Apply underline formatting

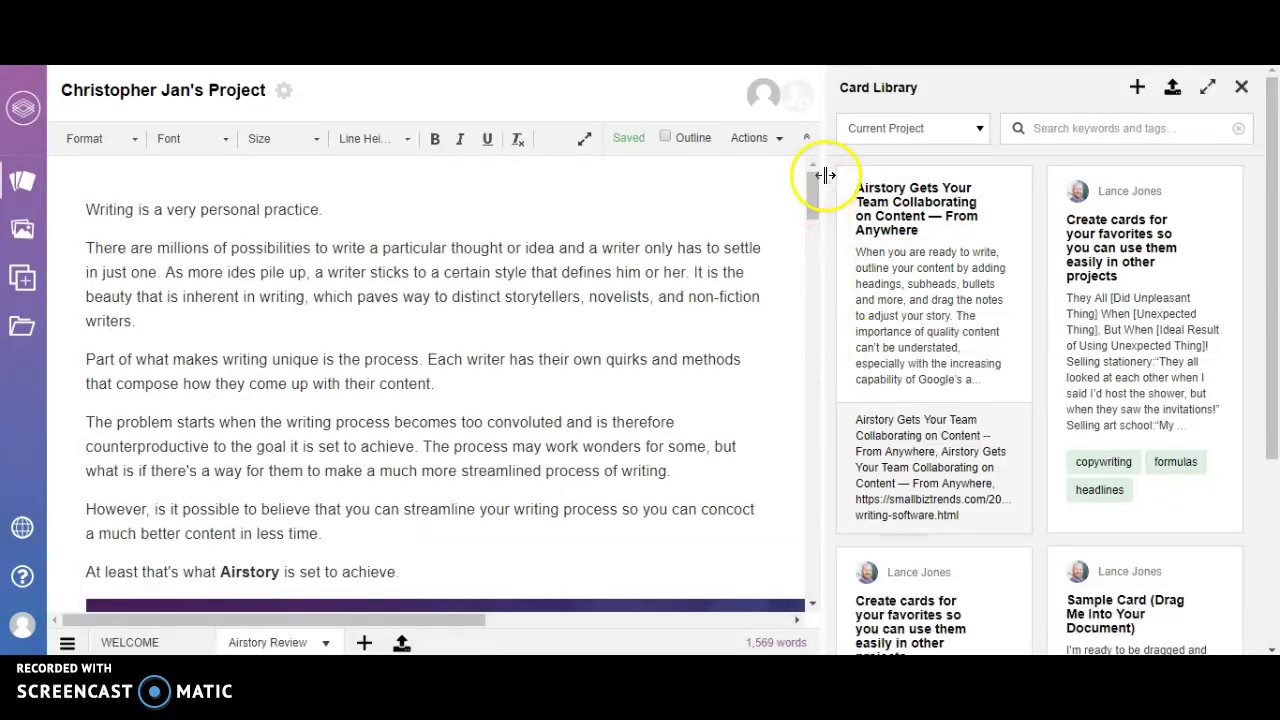click(x=487, y=139)
